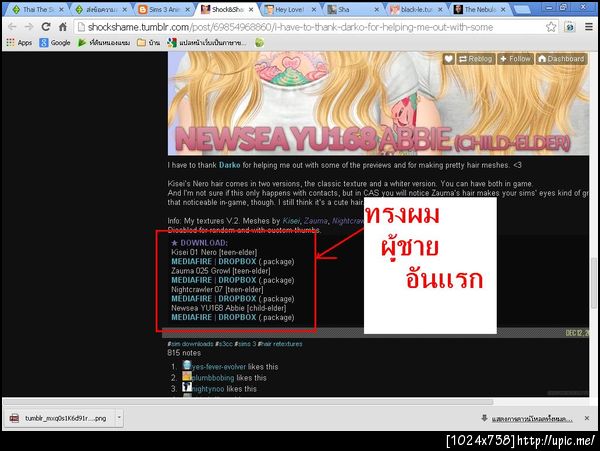The height and width of the screenshot is (451, 600).
Task: Open the Darko profile link
Action: 230,165
